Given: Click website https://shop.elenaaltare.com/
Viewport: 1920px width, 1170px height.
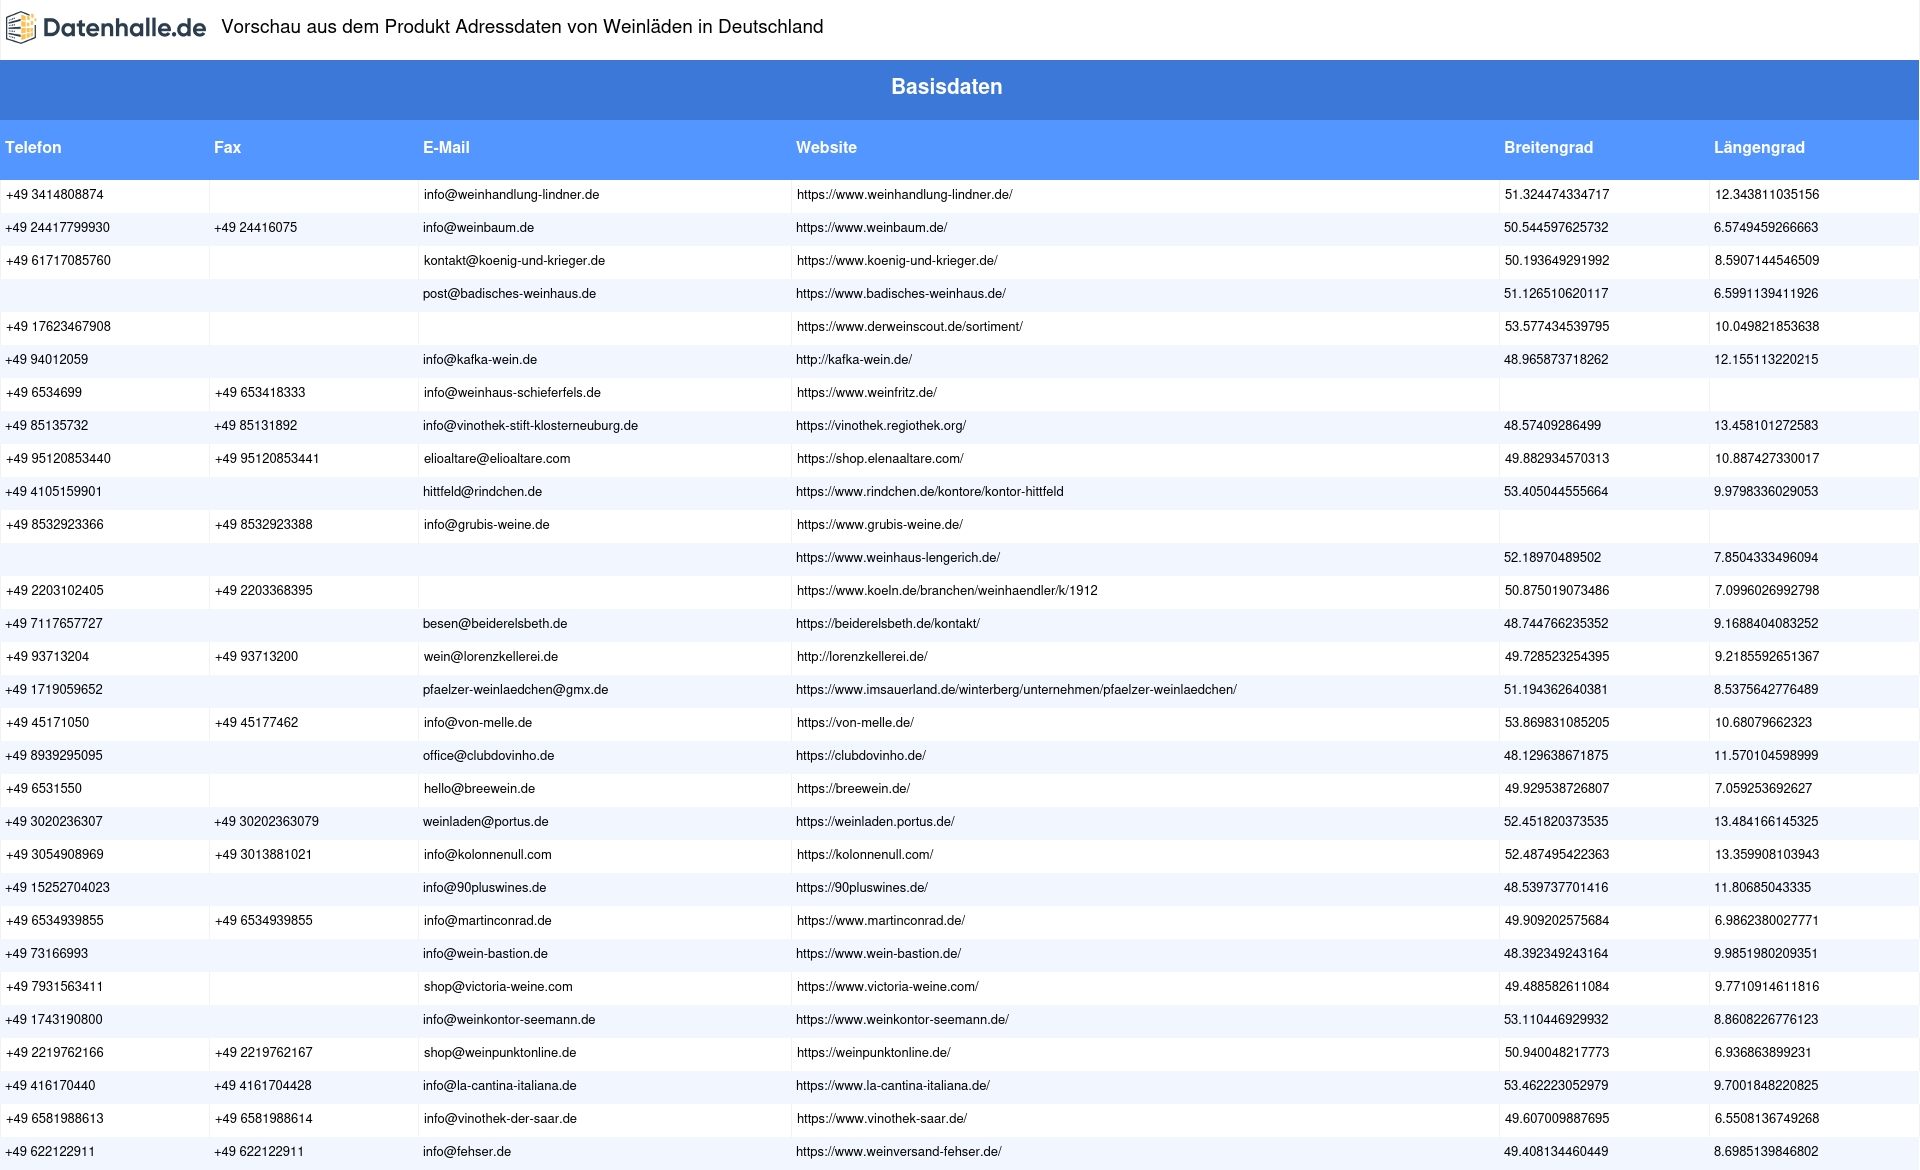Looking at the screenshot, I should tap(880, 459).
